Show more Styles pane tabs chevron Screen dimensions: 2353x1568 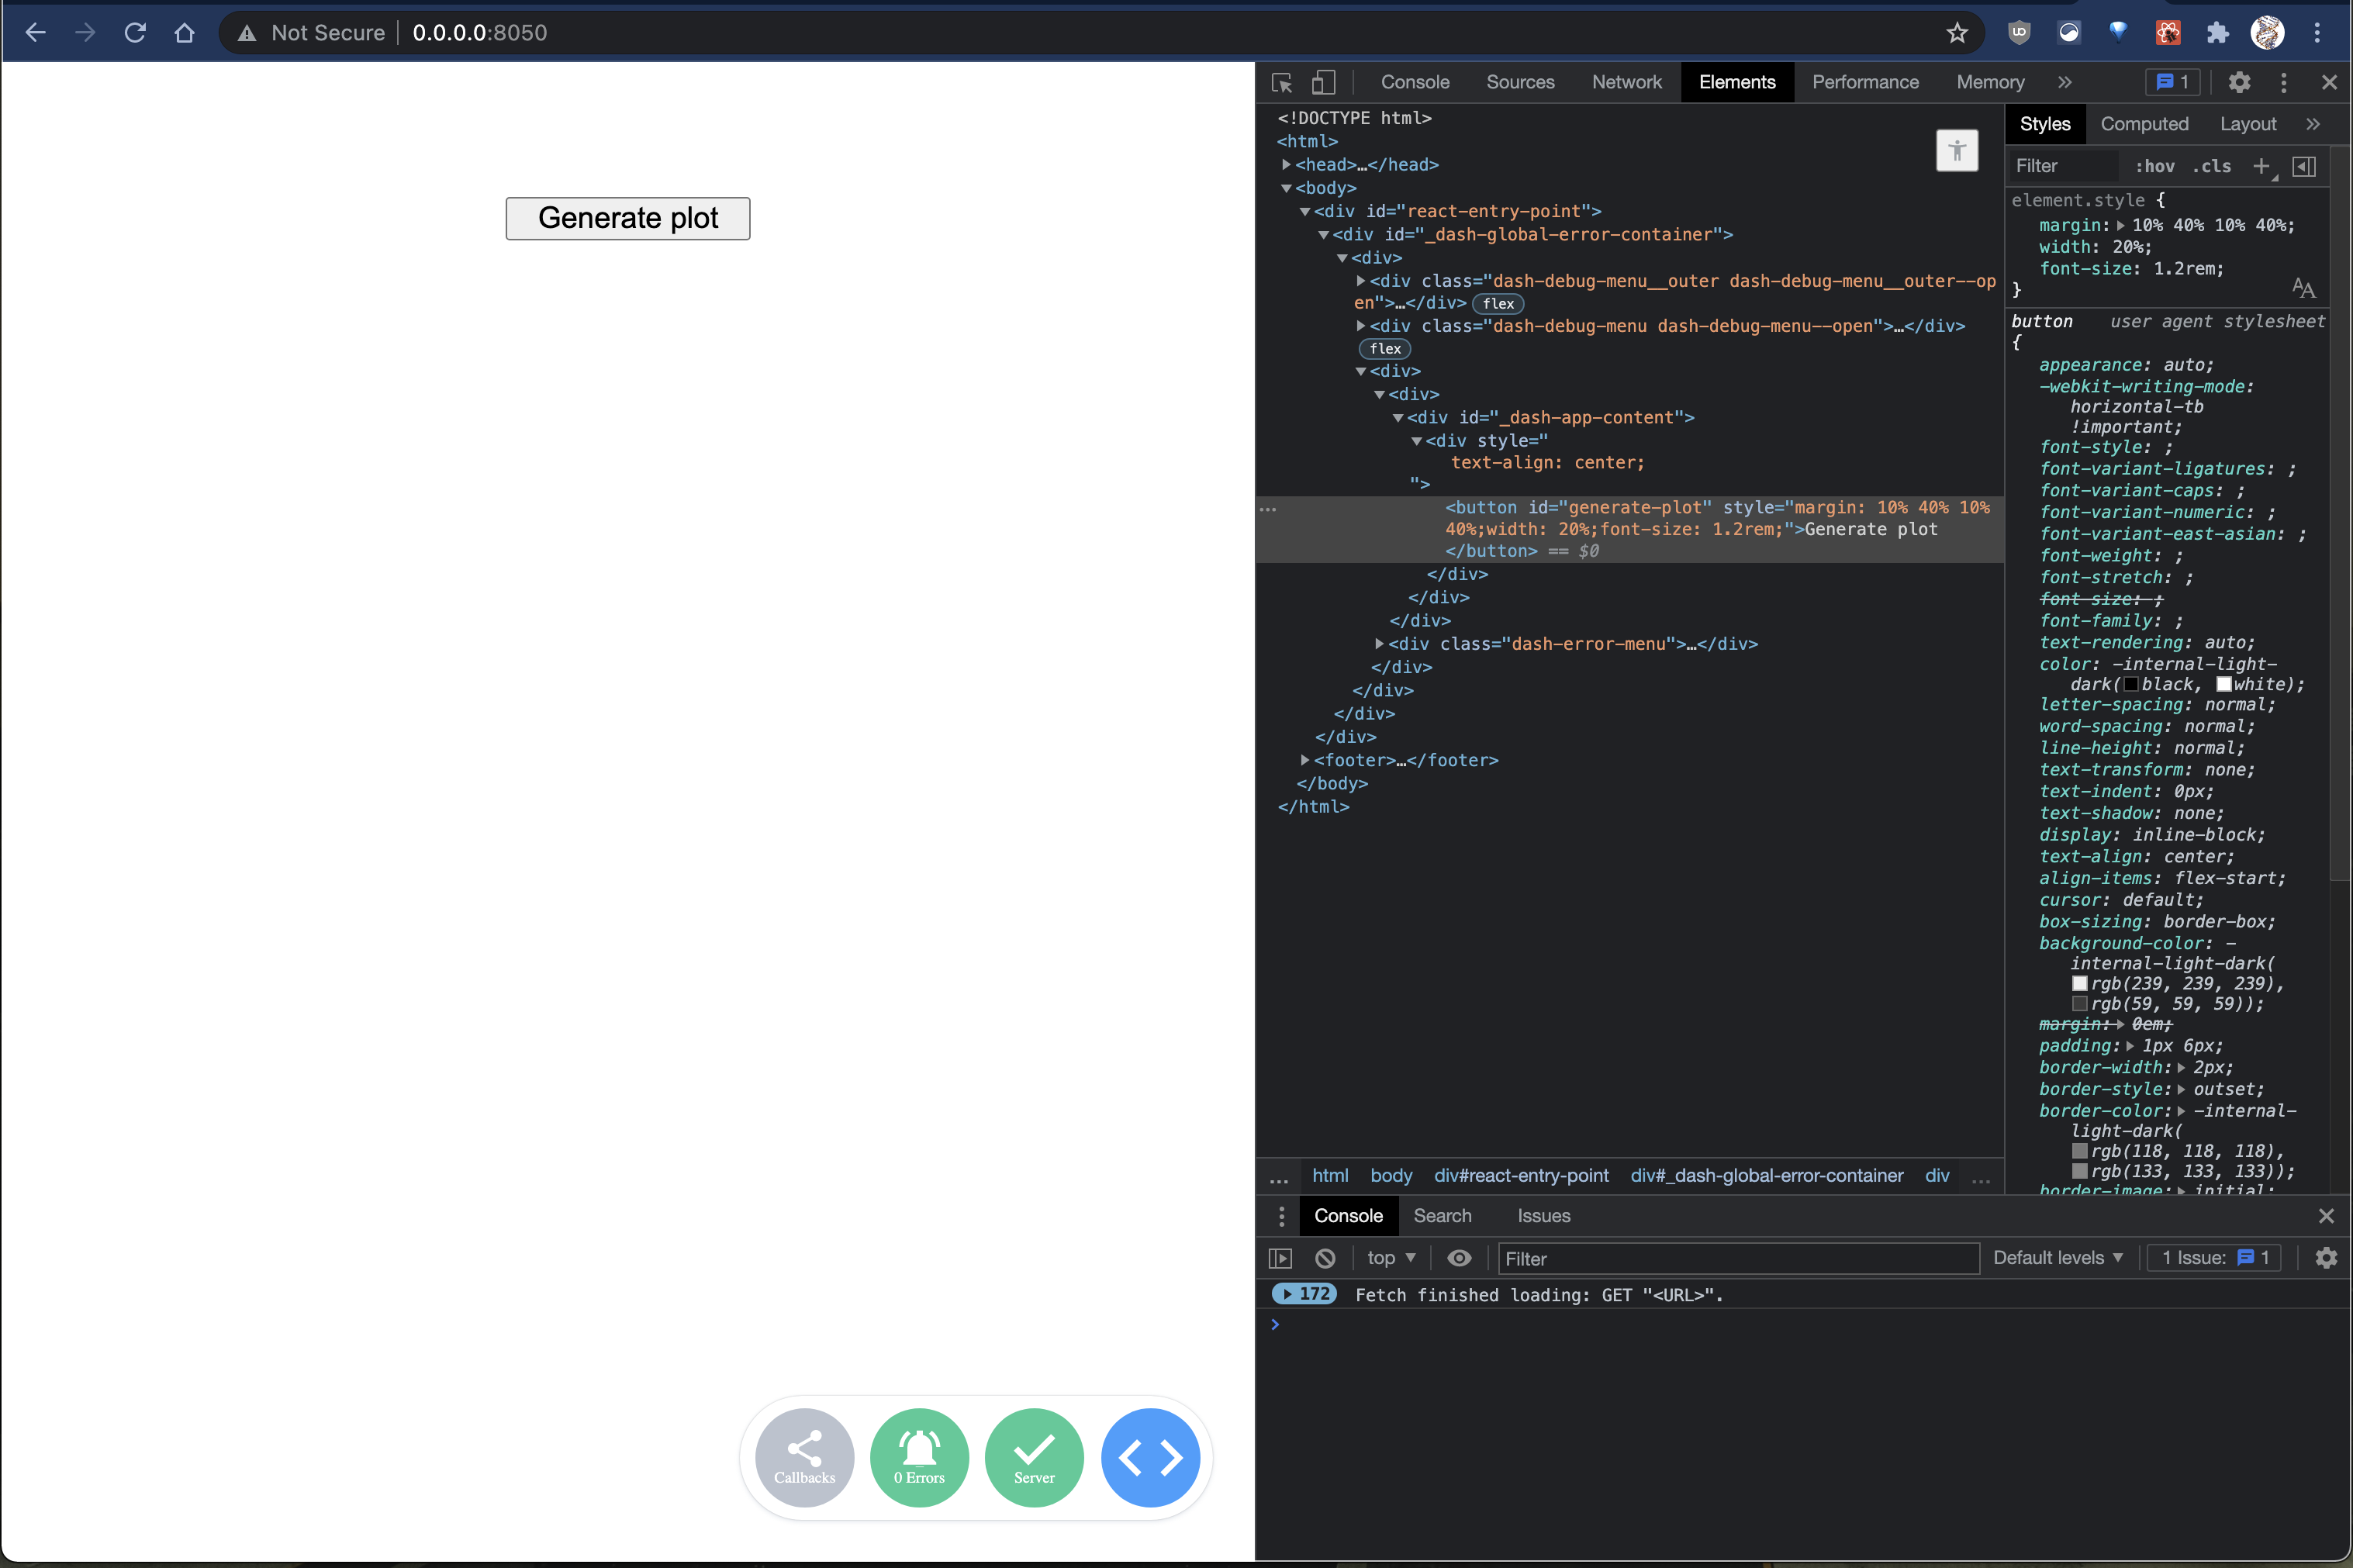2313,124
